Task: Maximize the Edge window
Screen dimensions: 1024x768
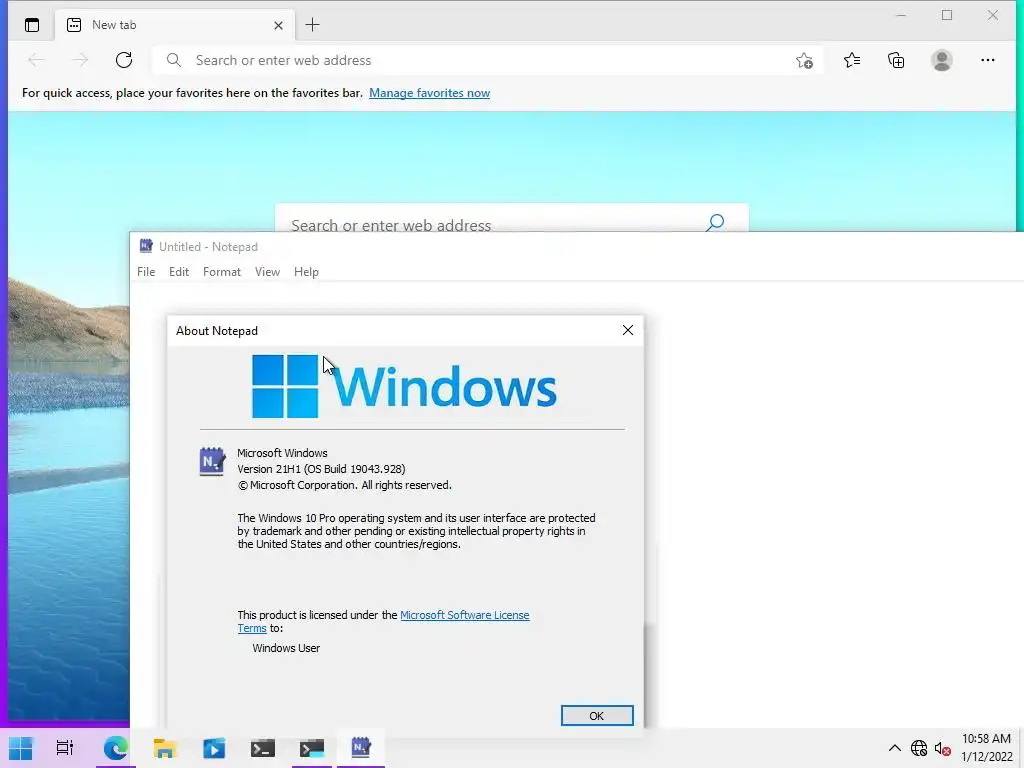Action: [947, 15]
